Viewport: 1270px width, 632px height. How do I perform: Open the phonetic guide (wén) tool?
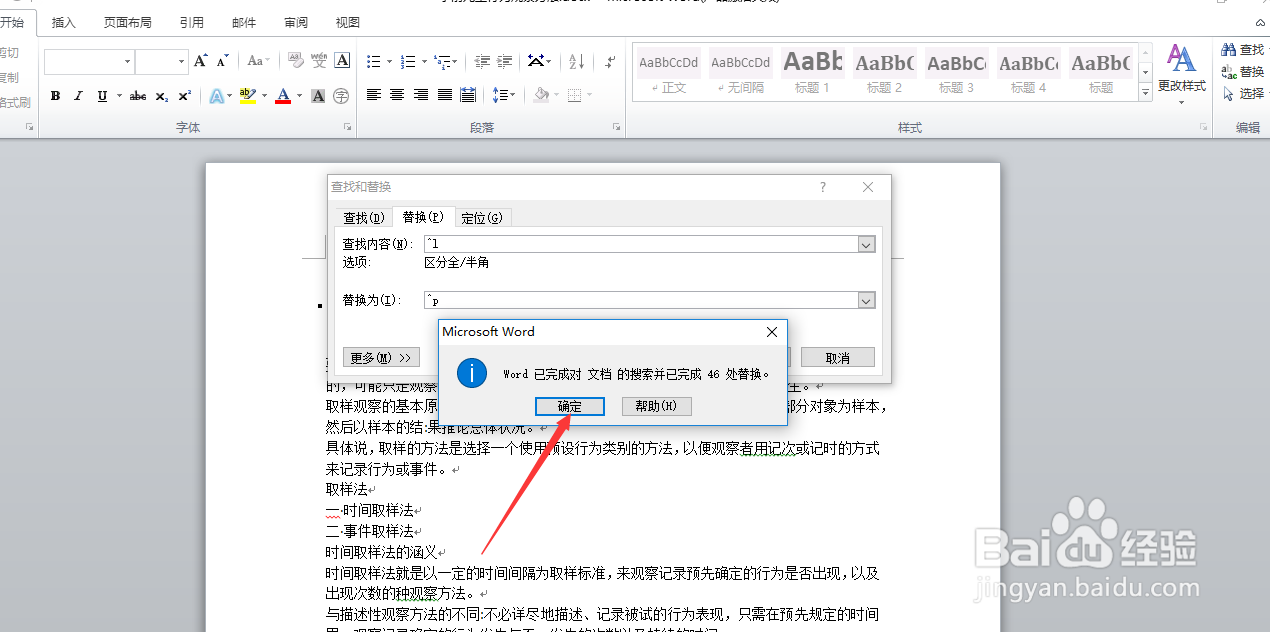tap(319, 61)
